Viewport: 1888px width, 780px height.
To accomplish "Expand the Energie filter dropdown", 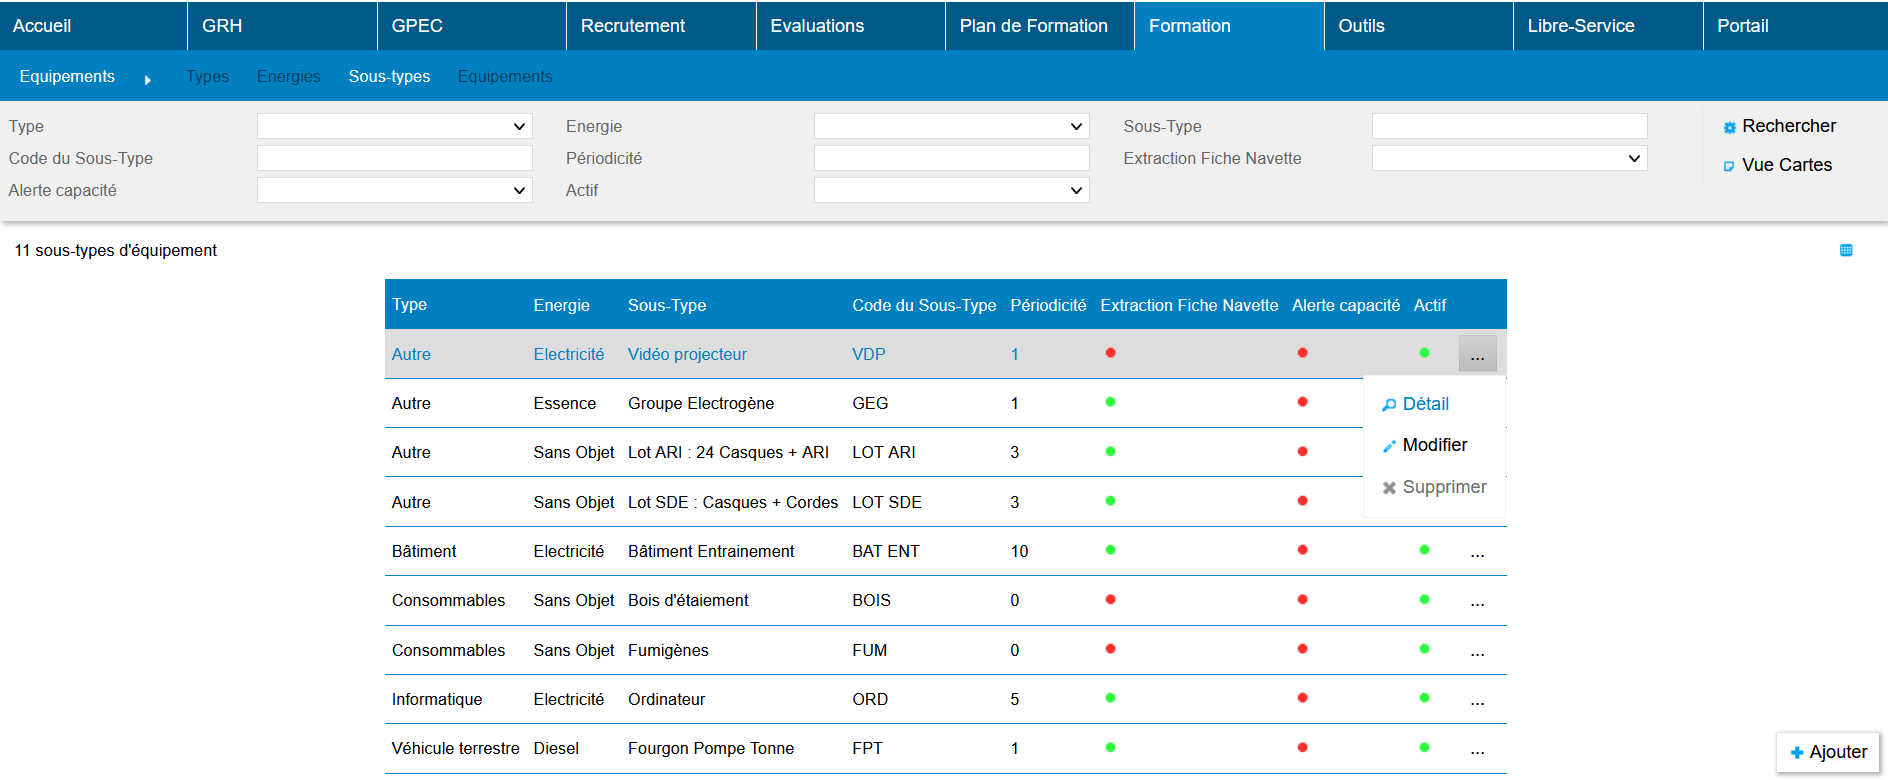I will coord(951,126).
